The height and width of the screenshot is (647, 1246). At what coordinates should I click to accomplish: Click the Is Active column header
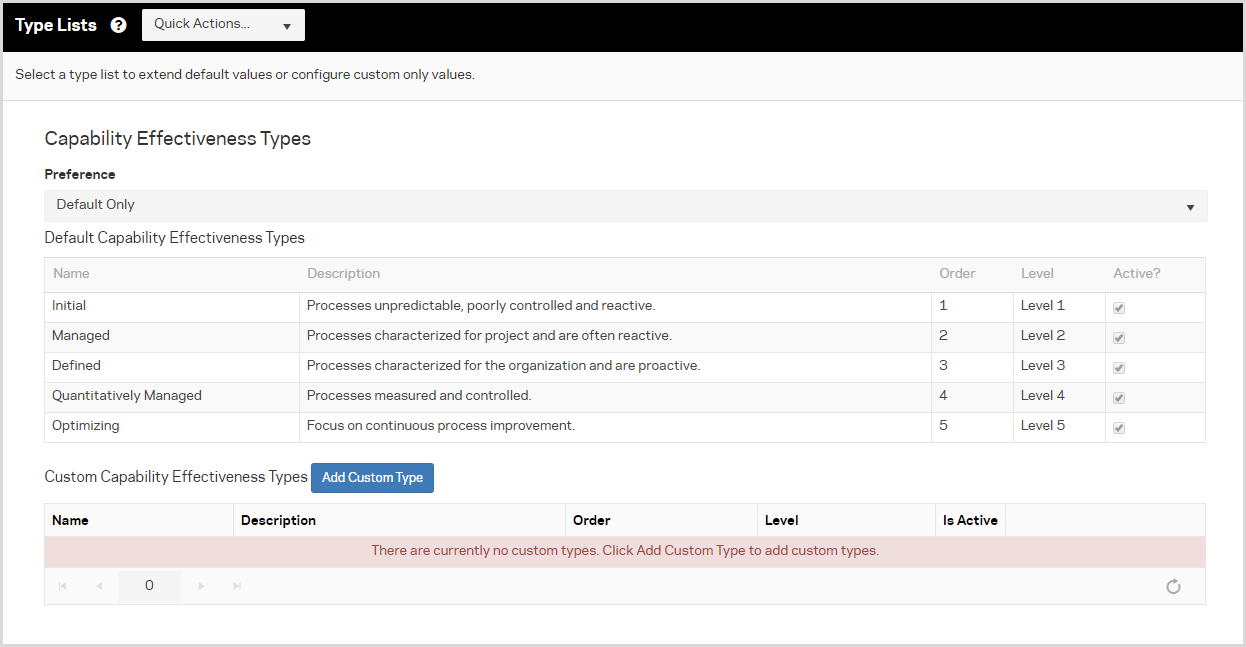coord(970,520)
